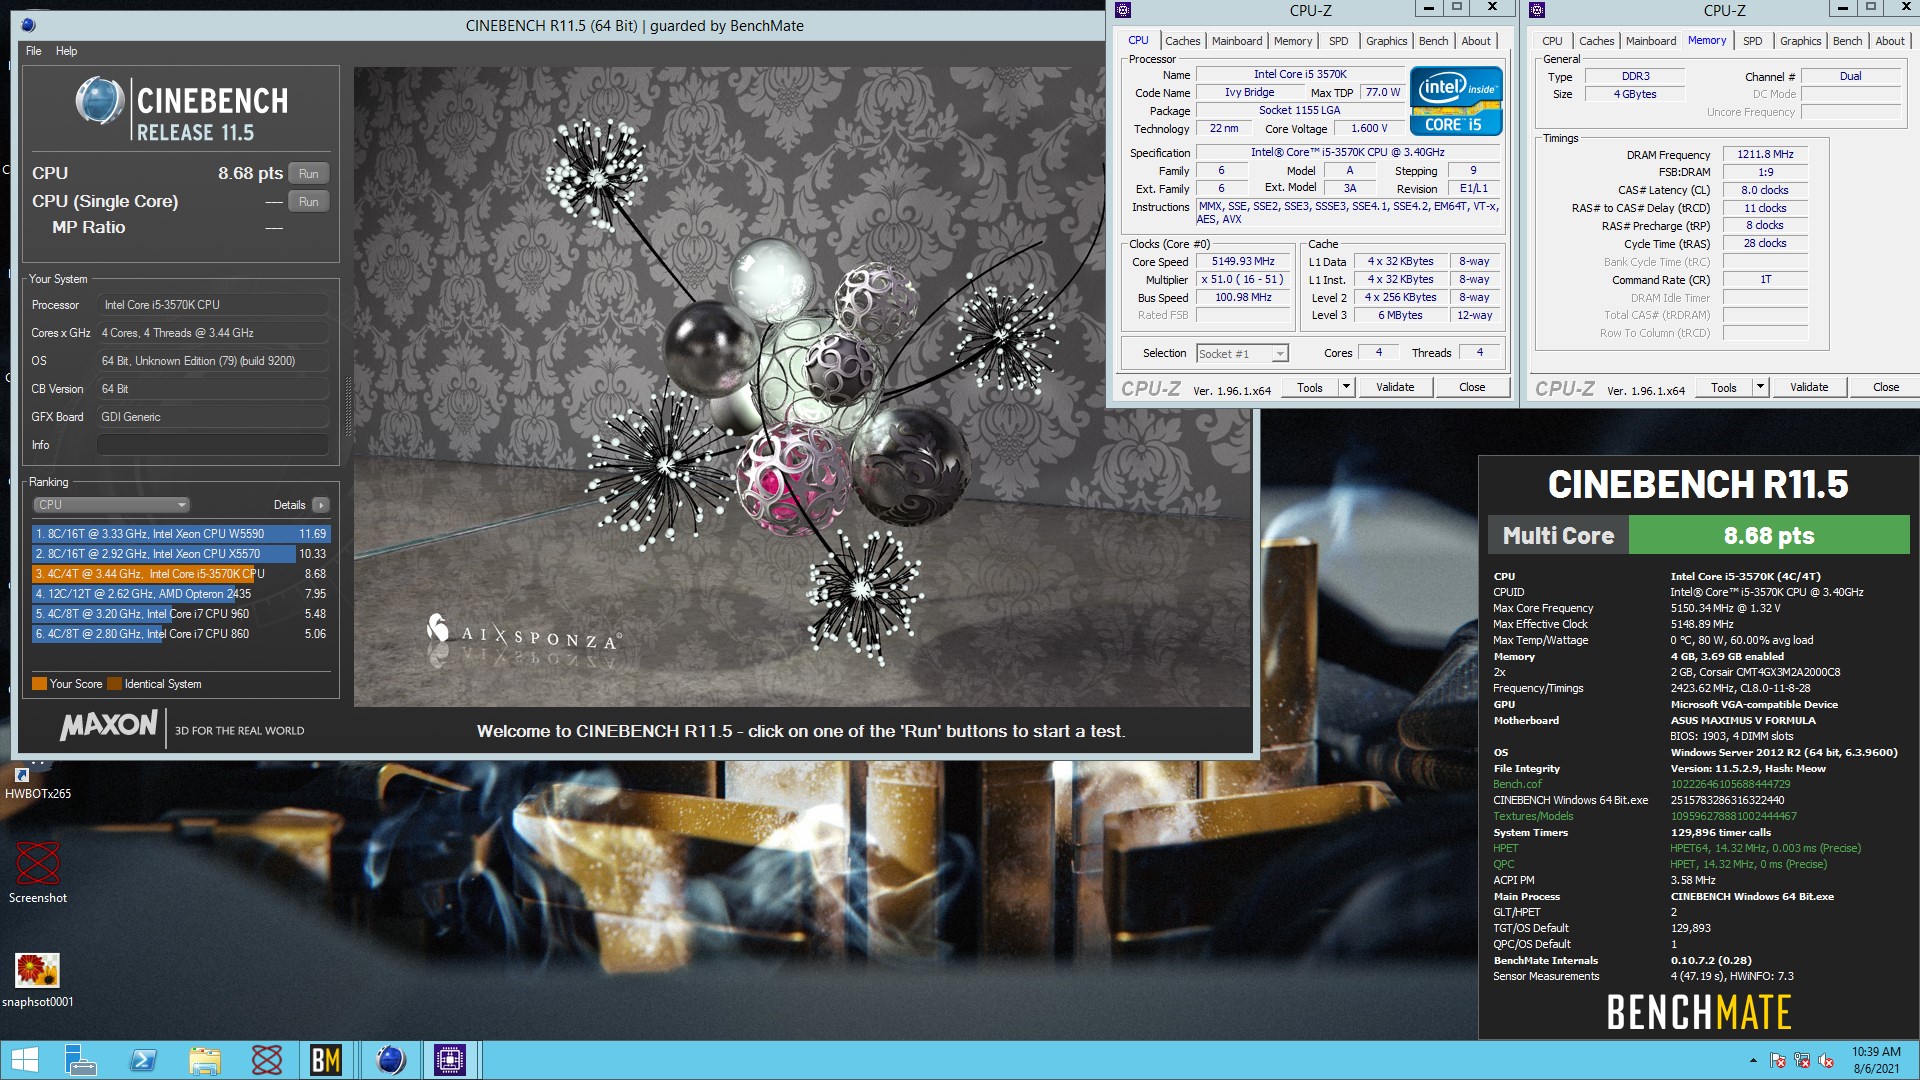
Task: Click Validate in second CPU-Z window
Action: click(x=1809, y=387)
